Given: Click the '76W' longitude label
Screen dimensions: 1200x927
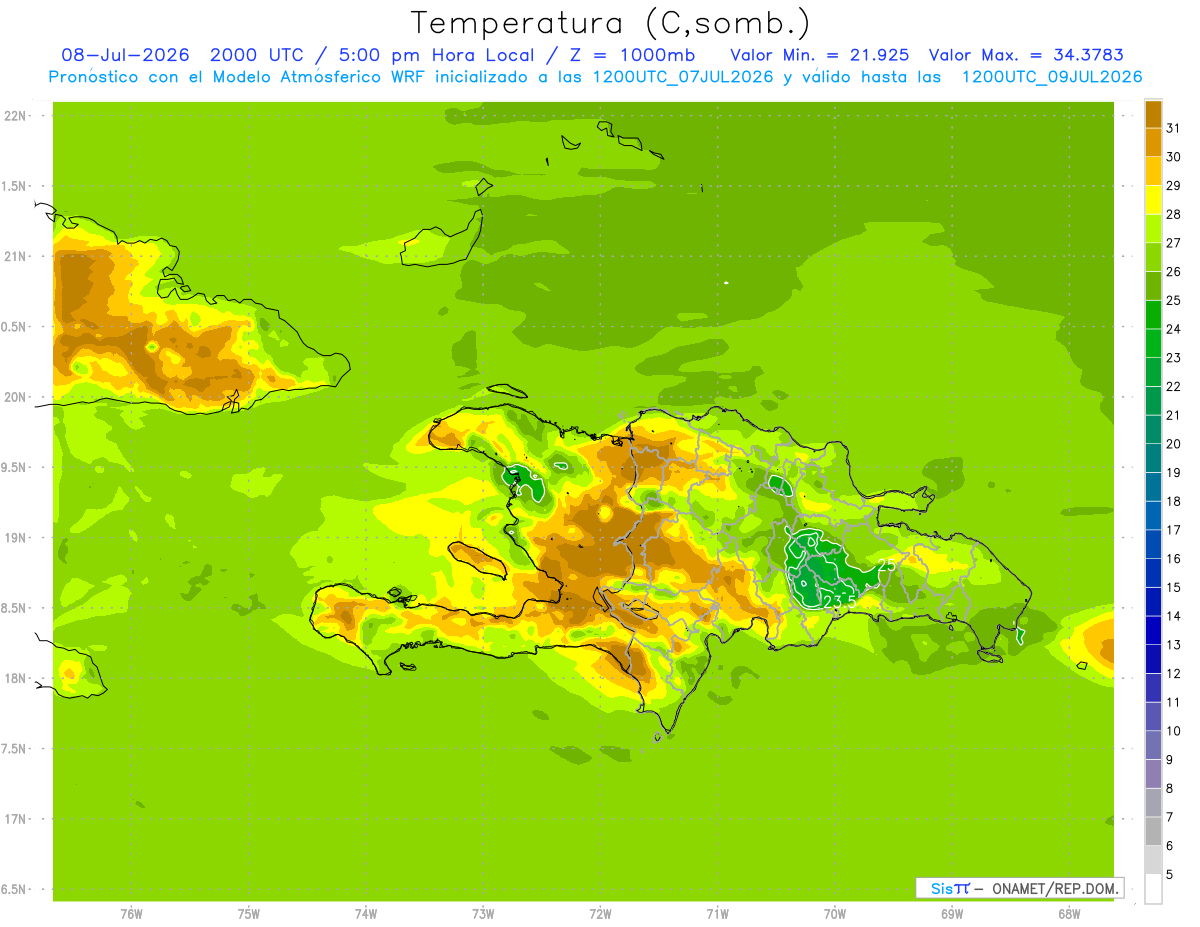Looking at the screenshot, I should (x=131, y=914).
